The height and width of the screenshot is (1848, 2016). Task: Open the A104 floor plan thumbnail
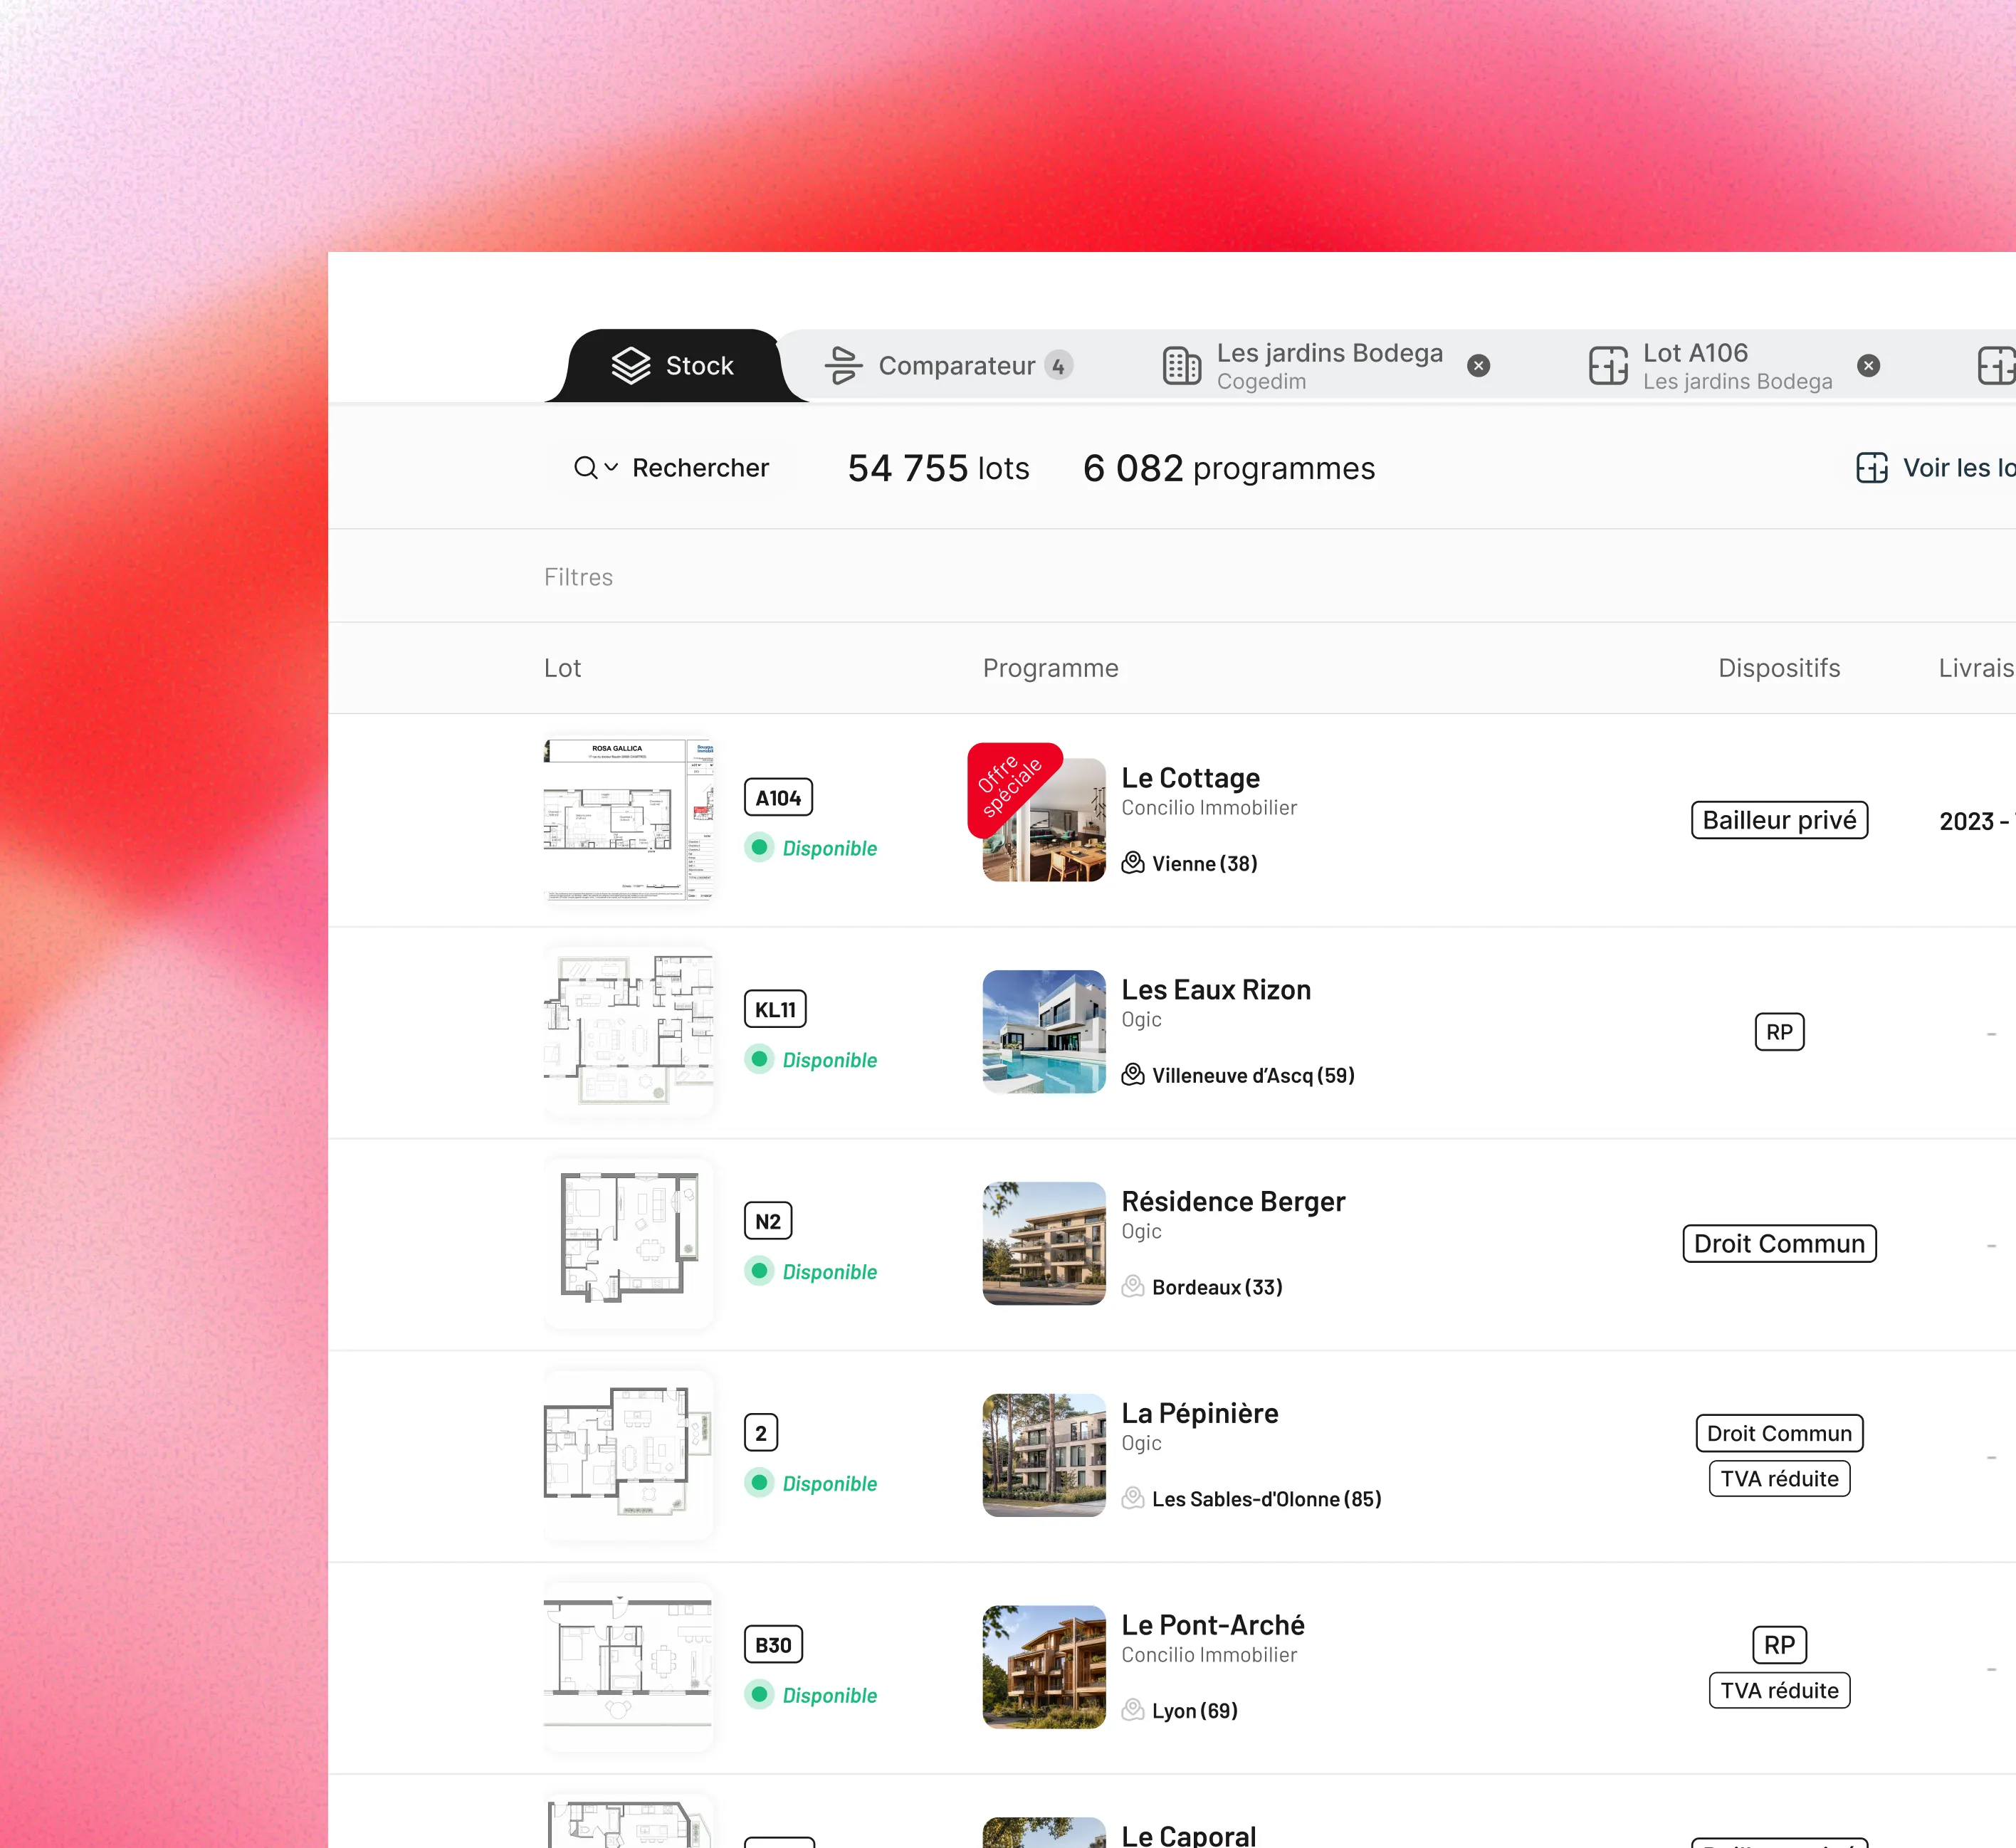click(628, 820)
